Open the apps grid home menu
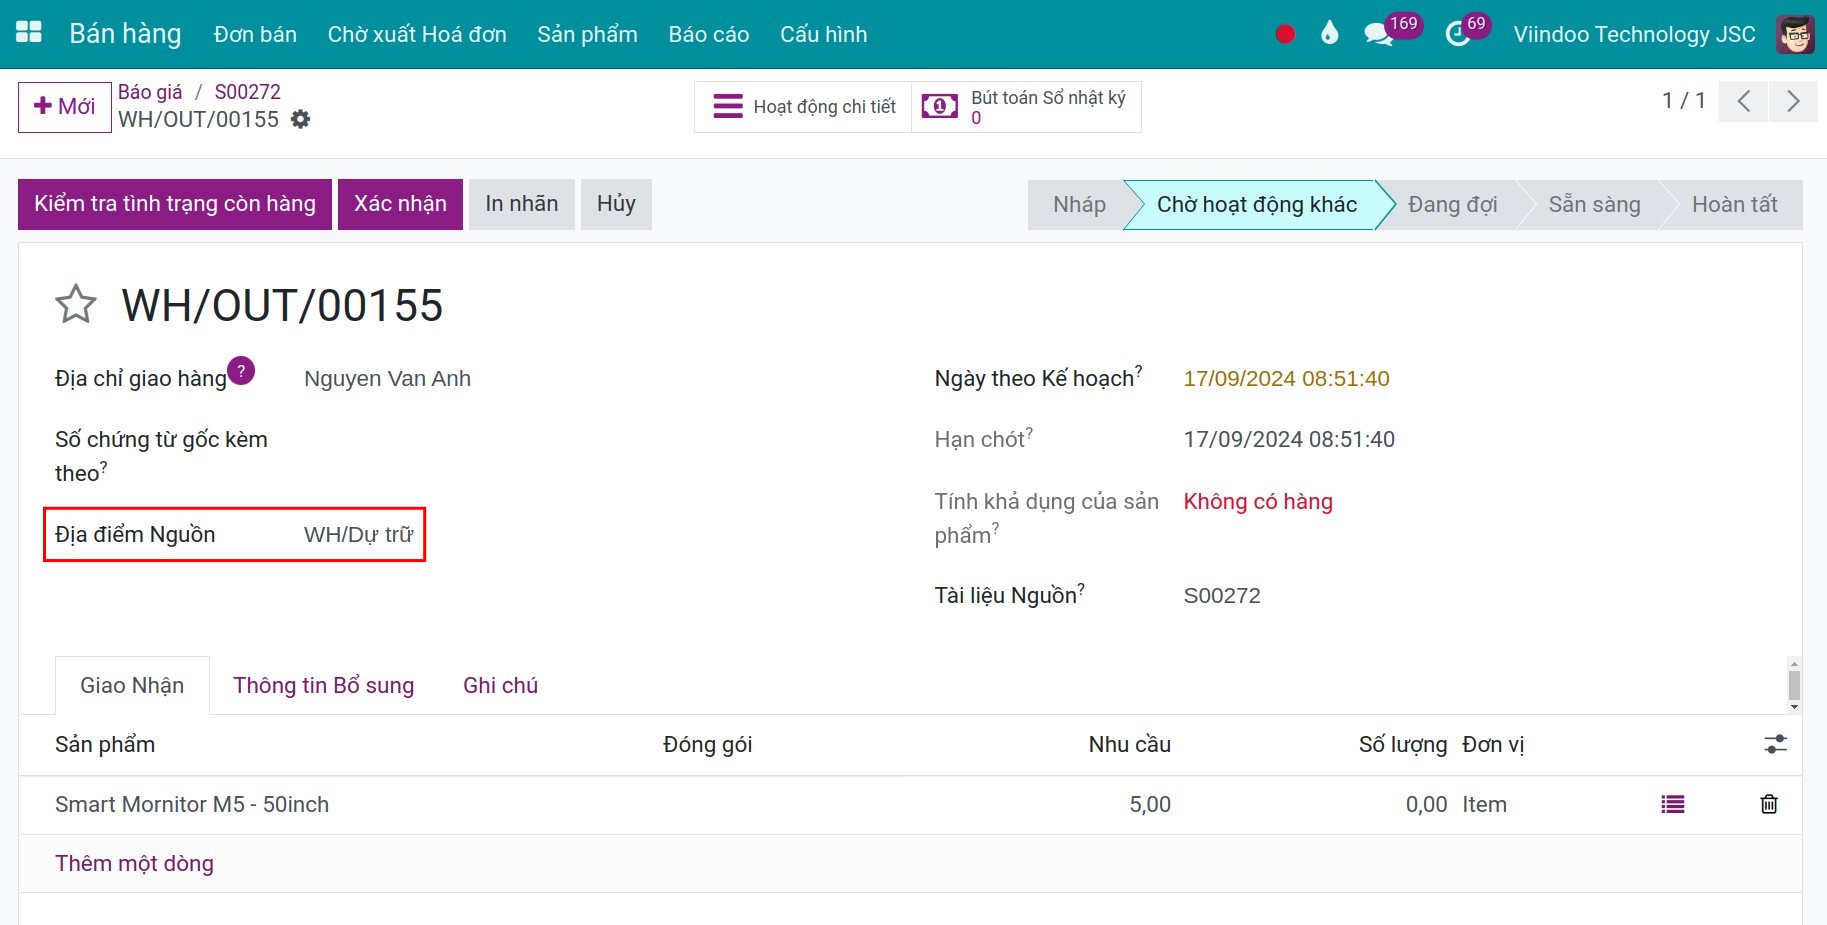1827x925 pixels. click(29, 33)
